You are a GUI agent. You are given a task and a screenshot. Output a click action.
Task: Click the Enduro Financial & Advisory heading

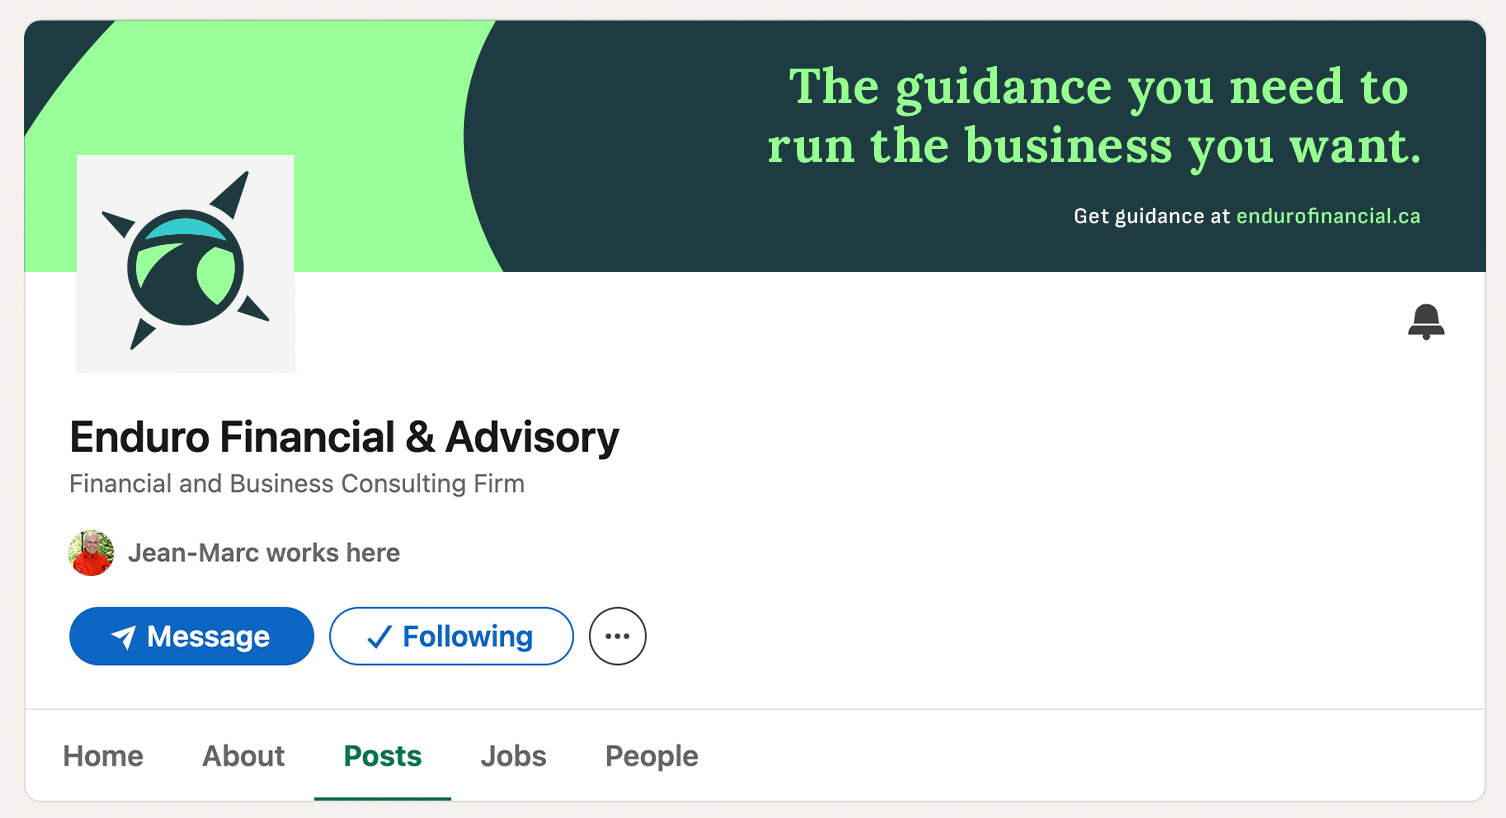[x=344, y=437]
